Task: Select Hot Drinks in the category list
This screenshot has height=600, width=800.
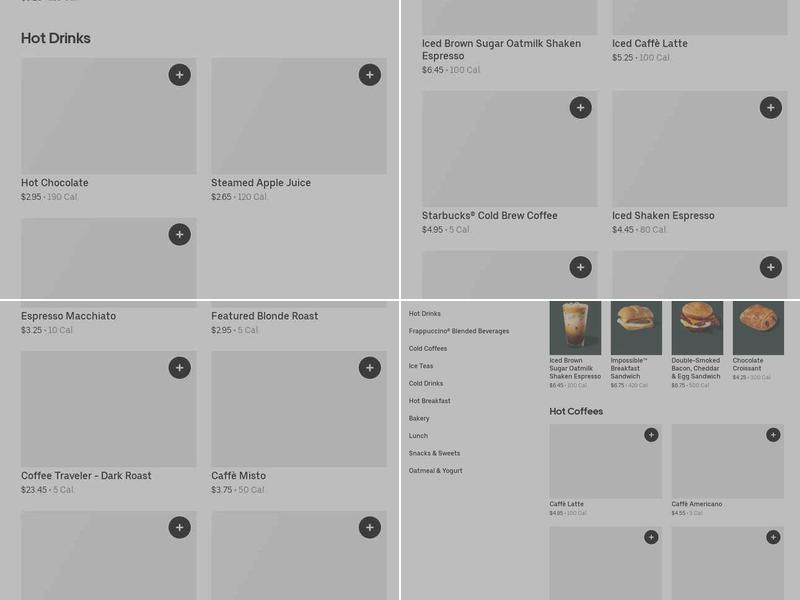Action: pos(424,314)
